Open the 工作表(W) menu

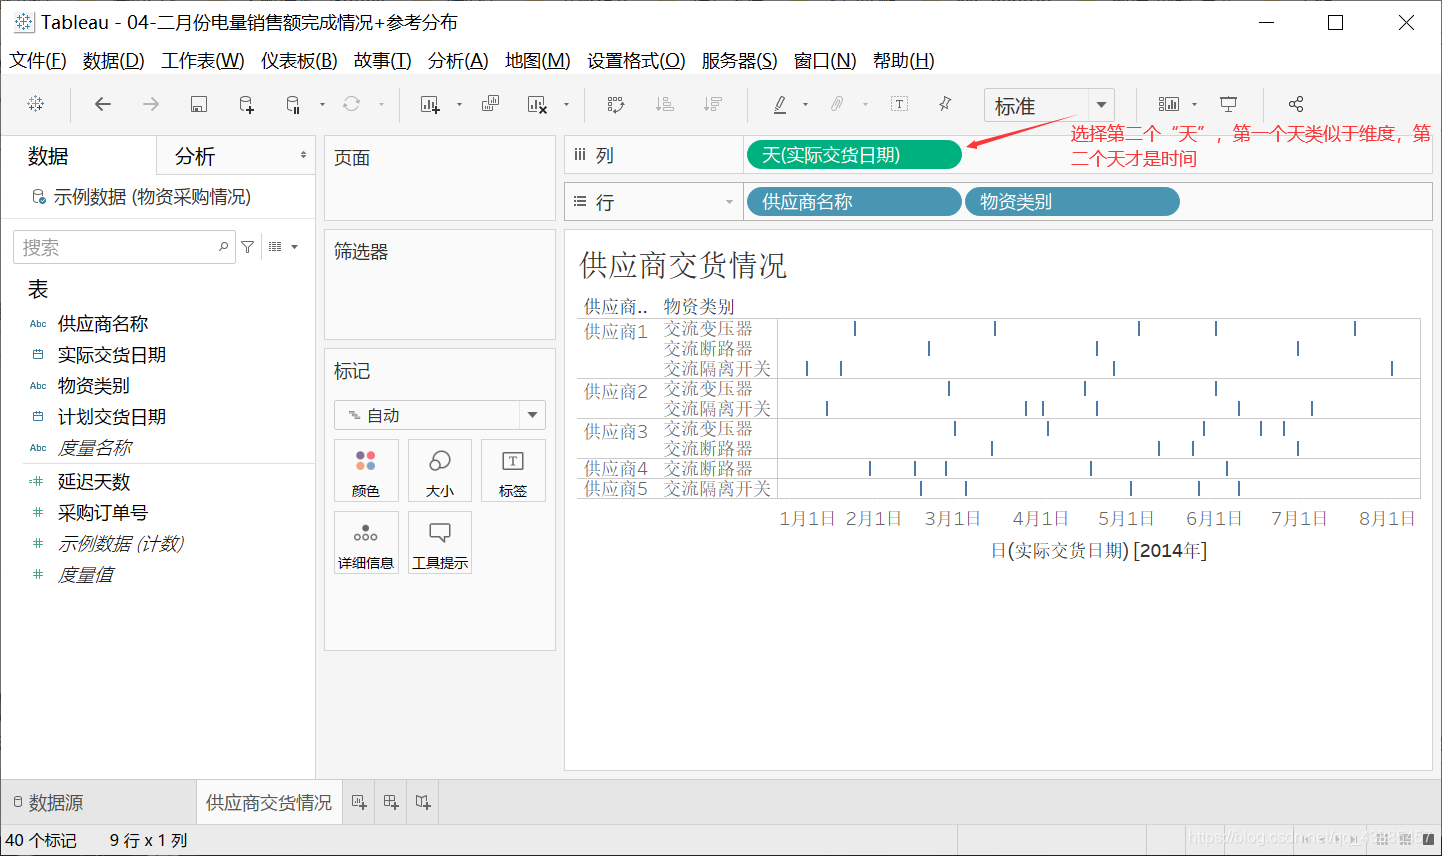[203, 61]
